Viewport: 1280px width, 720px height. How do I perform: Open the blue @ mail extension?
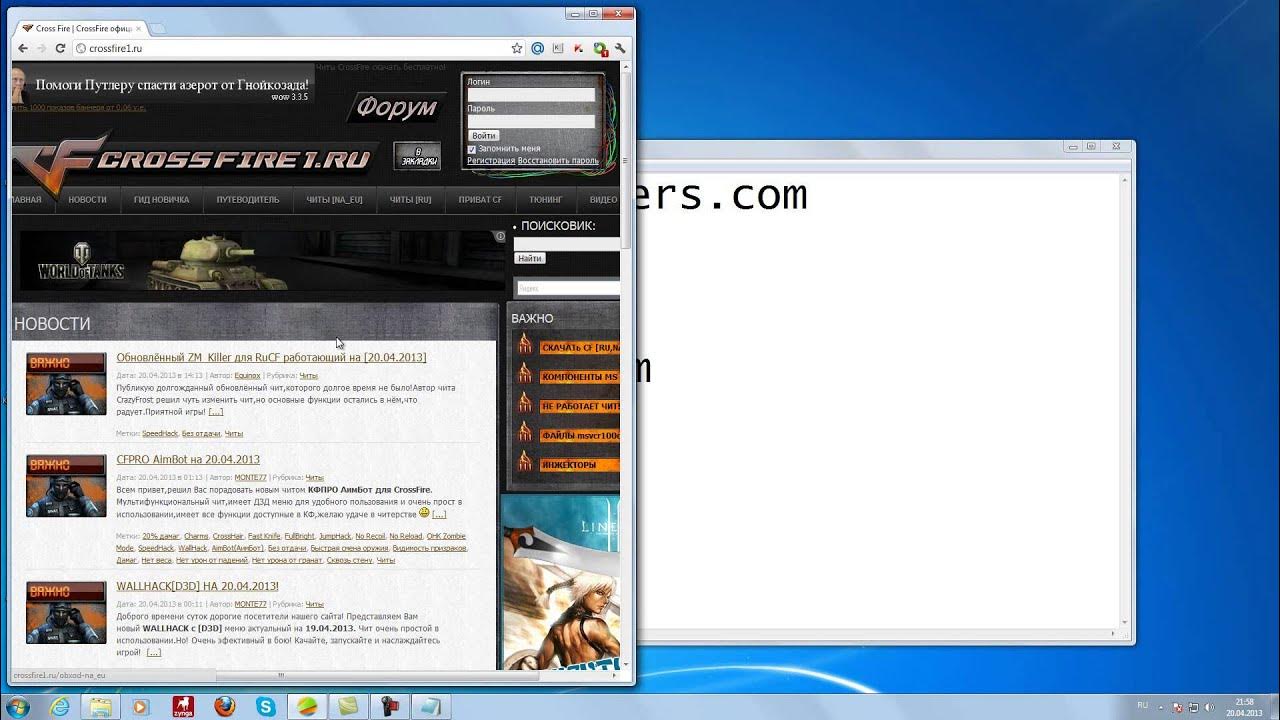coord(538,48)
